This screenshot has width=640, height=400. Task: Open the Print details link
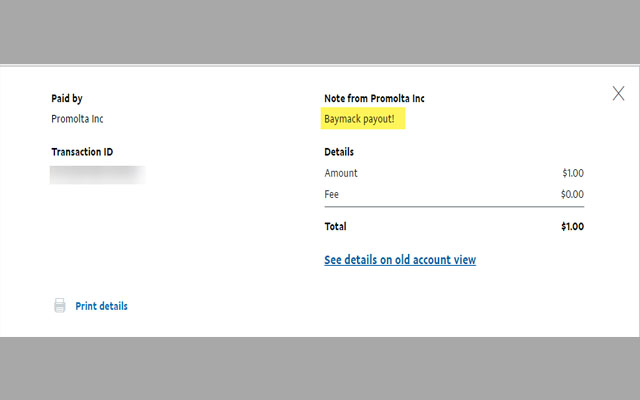click(101, 306)
